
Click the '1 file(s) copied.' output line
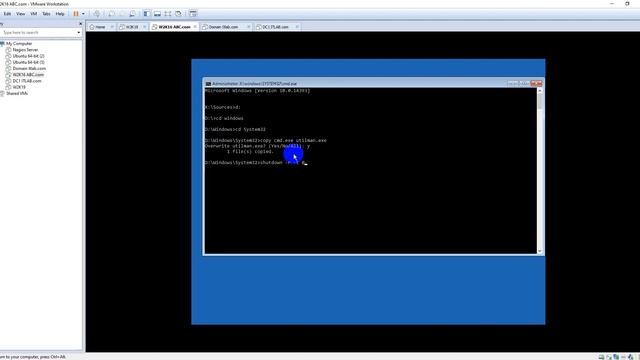point(250,151)
